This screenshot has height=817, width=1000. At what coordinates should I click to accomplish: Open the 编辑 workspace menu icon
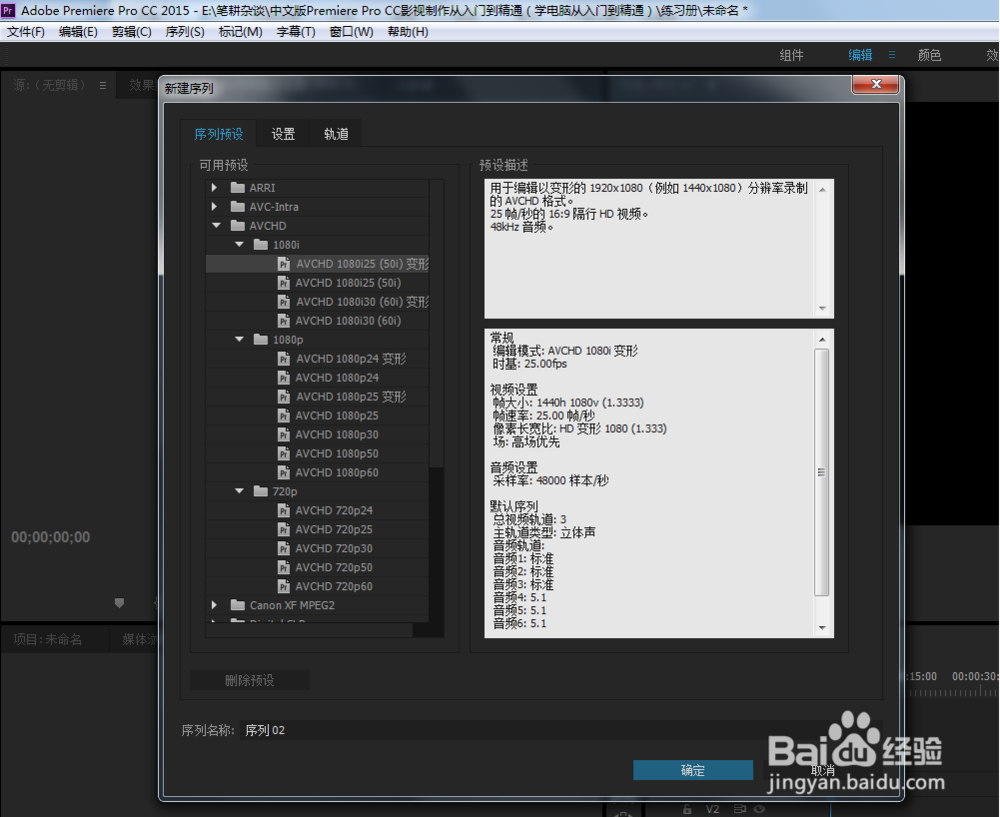tap(892, 55)
